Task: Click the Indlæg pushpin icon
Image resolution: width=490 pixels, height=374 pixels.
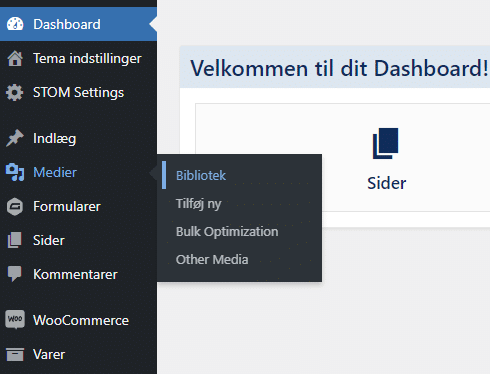Action: pyautogui.click(x=15, y=138)
